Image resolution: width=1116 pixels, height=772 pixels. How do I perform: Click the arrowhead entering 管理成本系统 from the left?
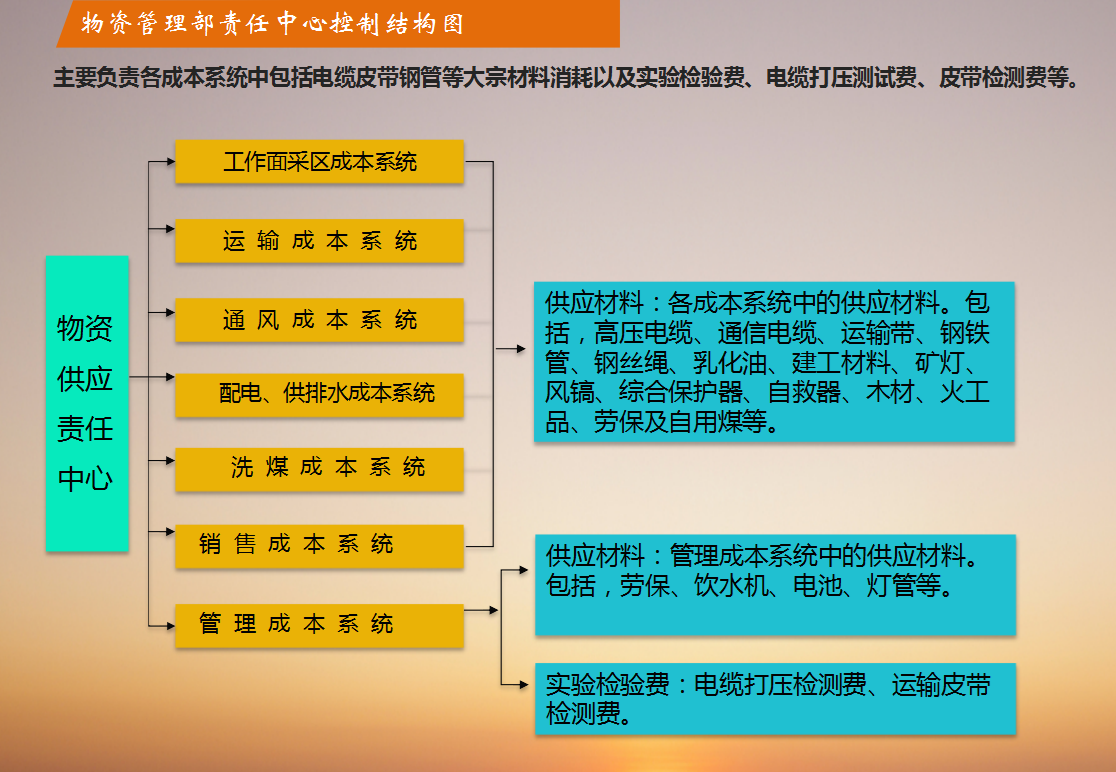[x=168, y=625]
